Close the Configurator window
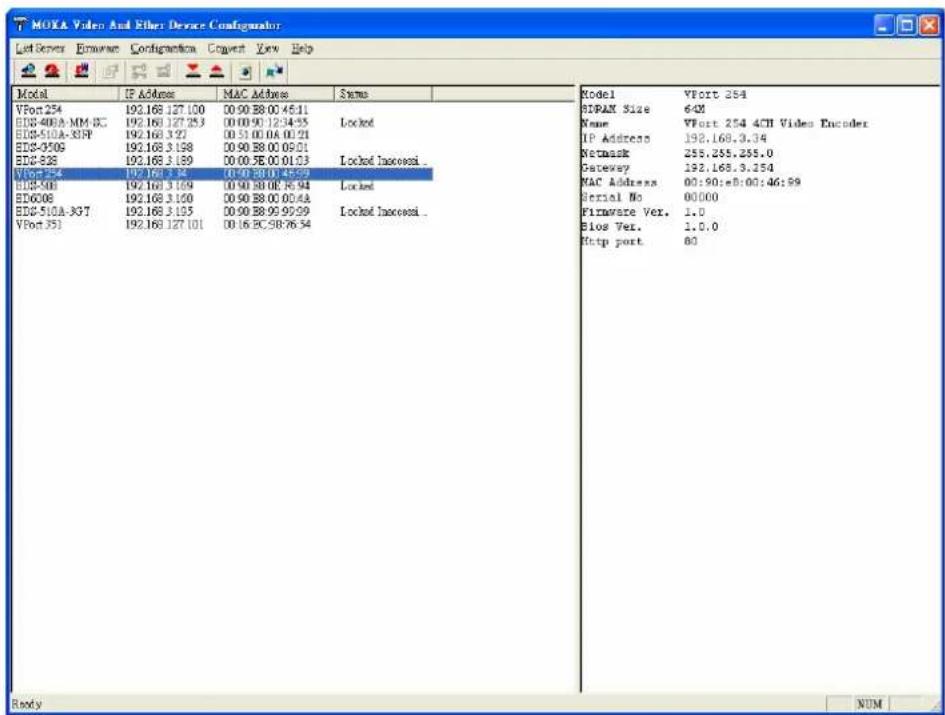 pos(929,25)
